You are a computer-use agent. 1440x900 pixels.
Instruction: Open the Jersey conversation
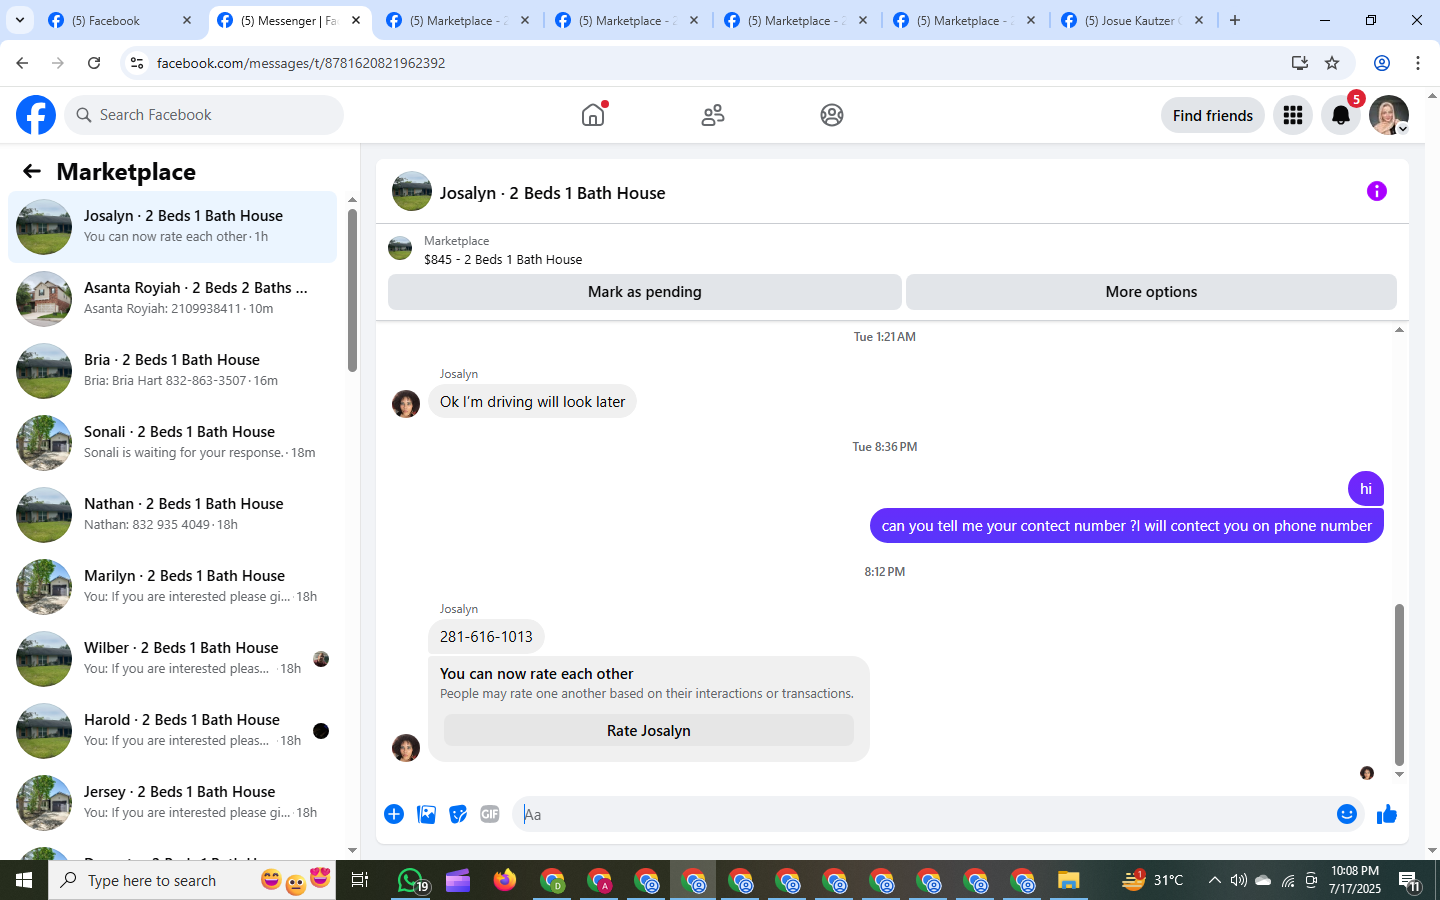(172, 803)
